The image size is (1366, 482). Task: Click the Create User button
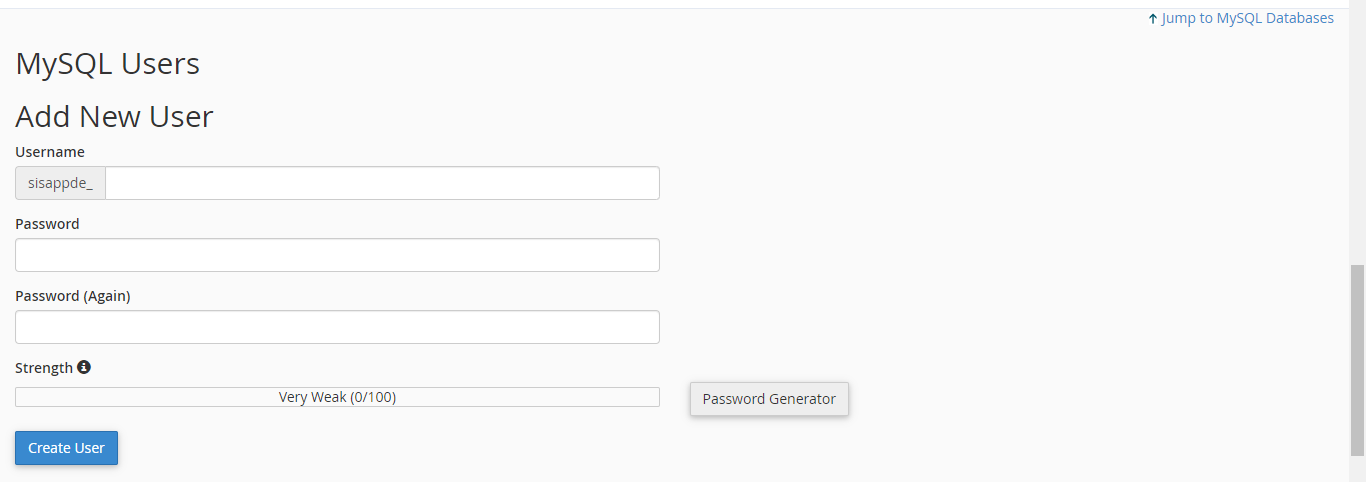(x=66, y=448)
